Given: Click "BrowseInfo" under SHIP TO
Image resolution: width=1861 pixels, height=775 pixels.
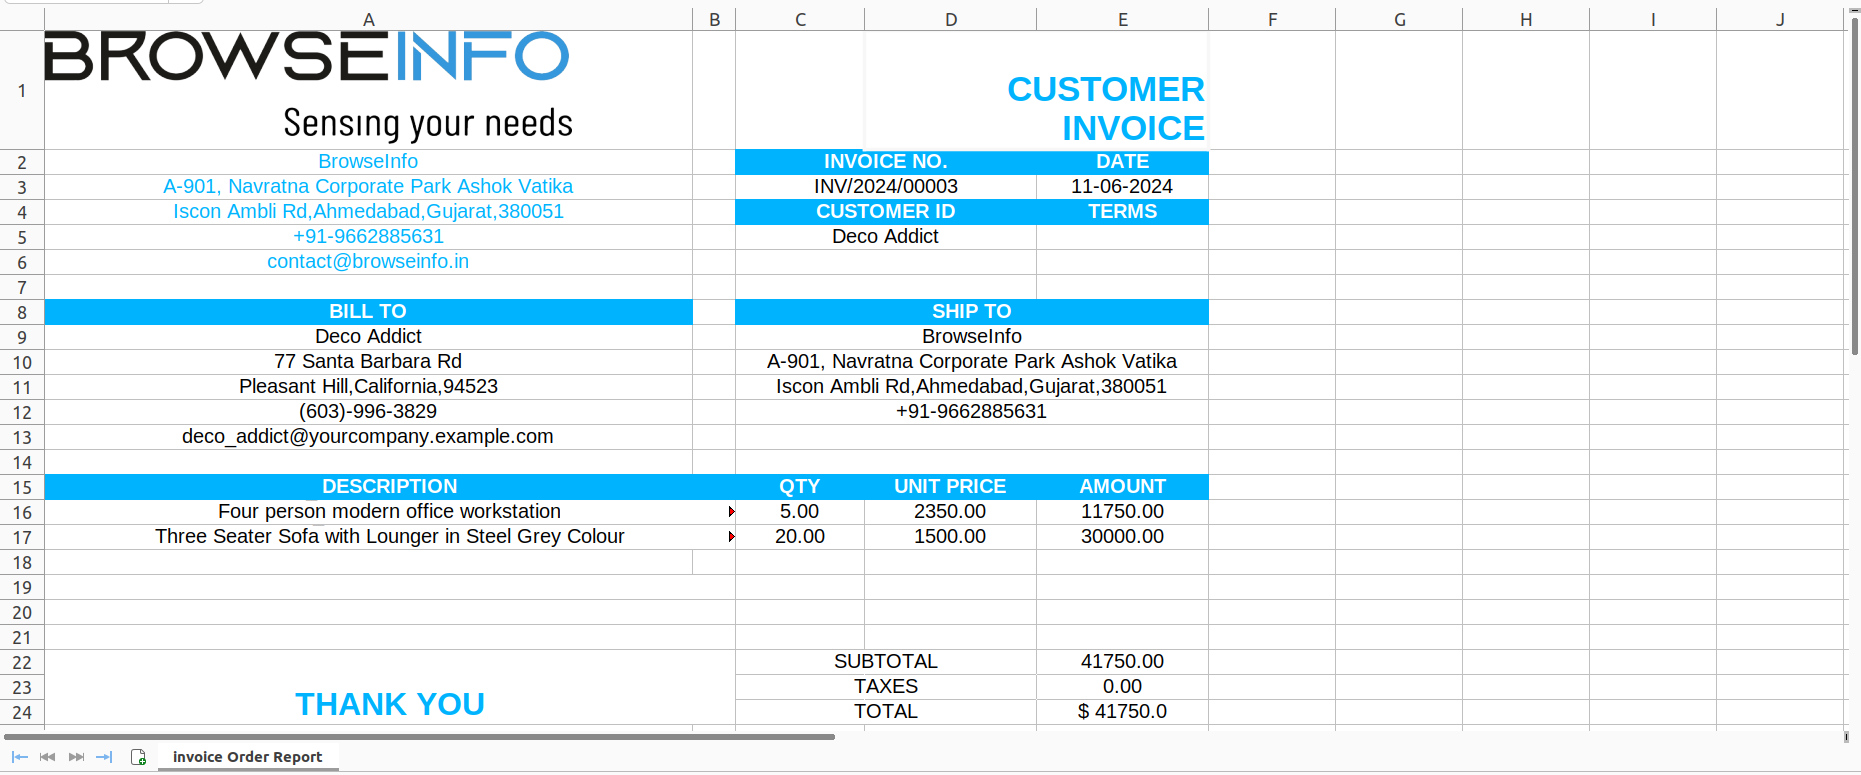Looking at the screenshot, I should coord(972,337).
